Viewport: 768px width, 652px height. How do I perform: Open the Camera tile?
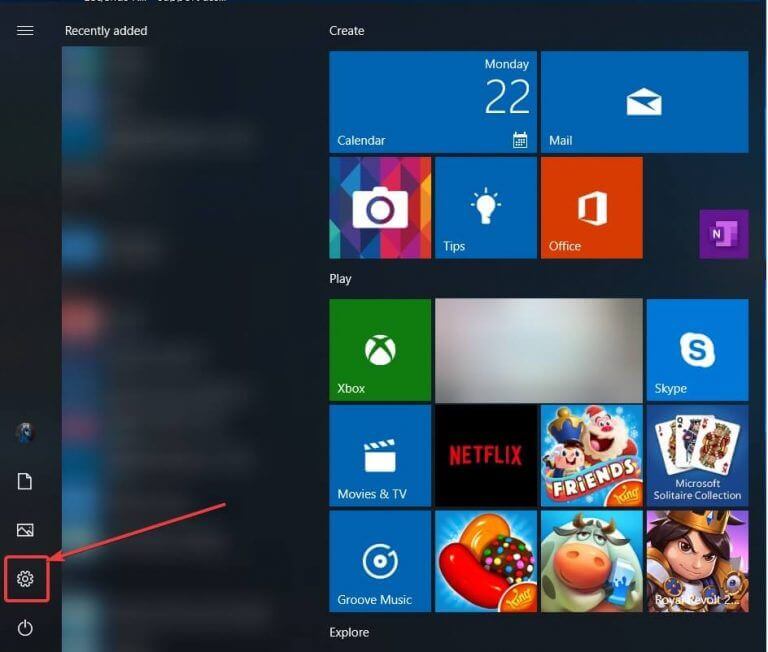click(x=380, y=208)
